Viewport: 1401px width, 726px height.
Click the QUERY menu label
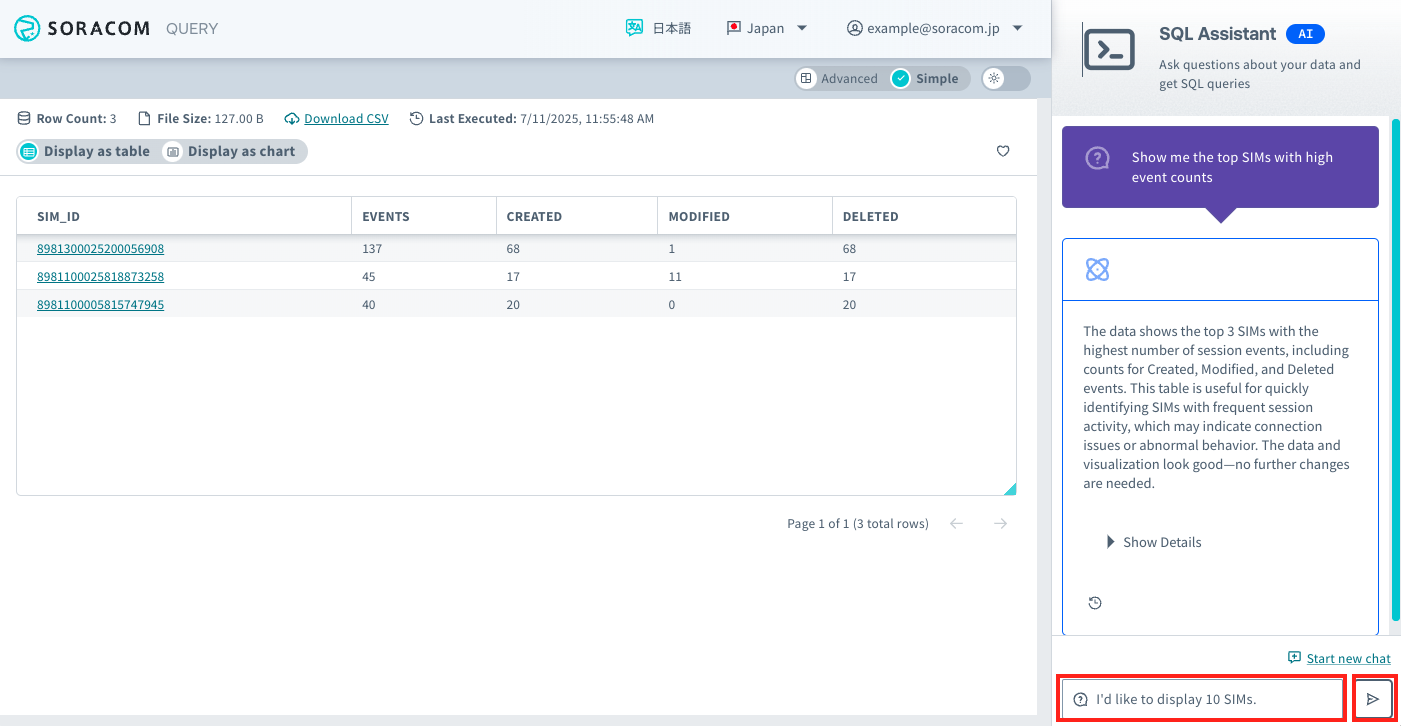point(191,28)
